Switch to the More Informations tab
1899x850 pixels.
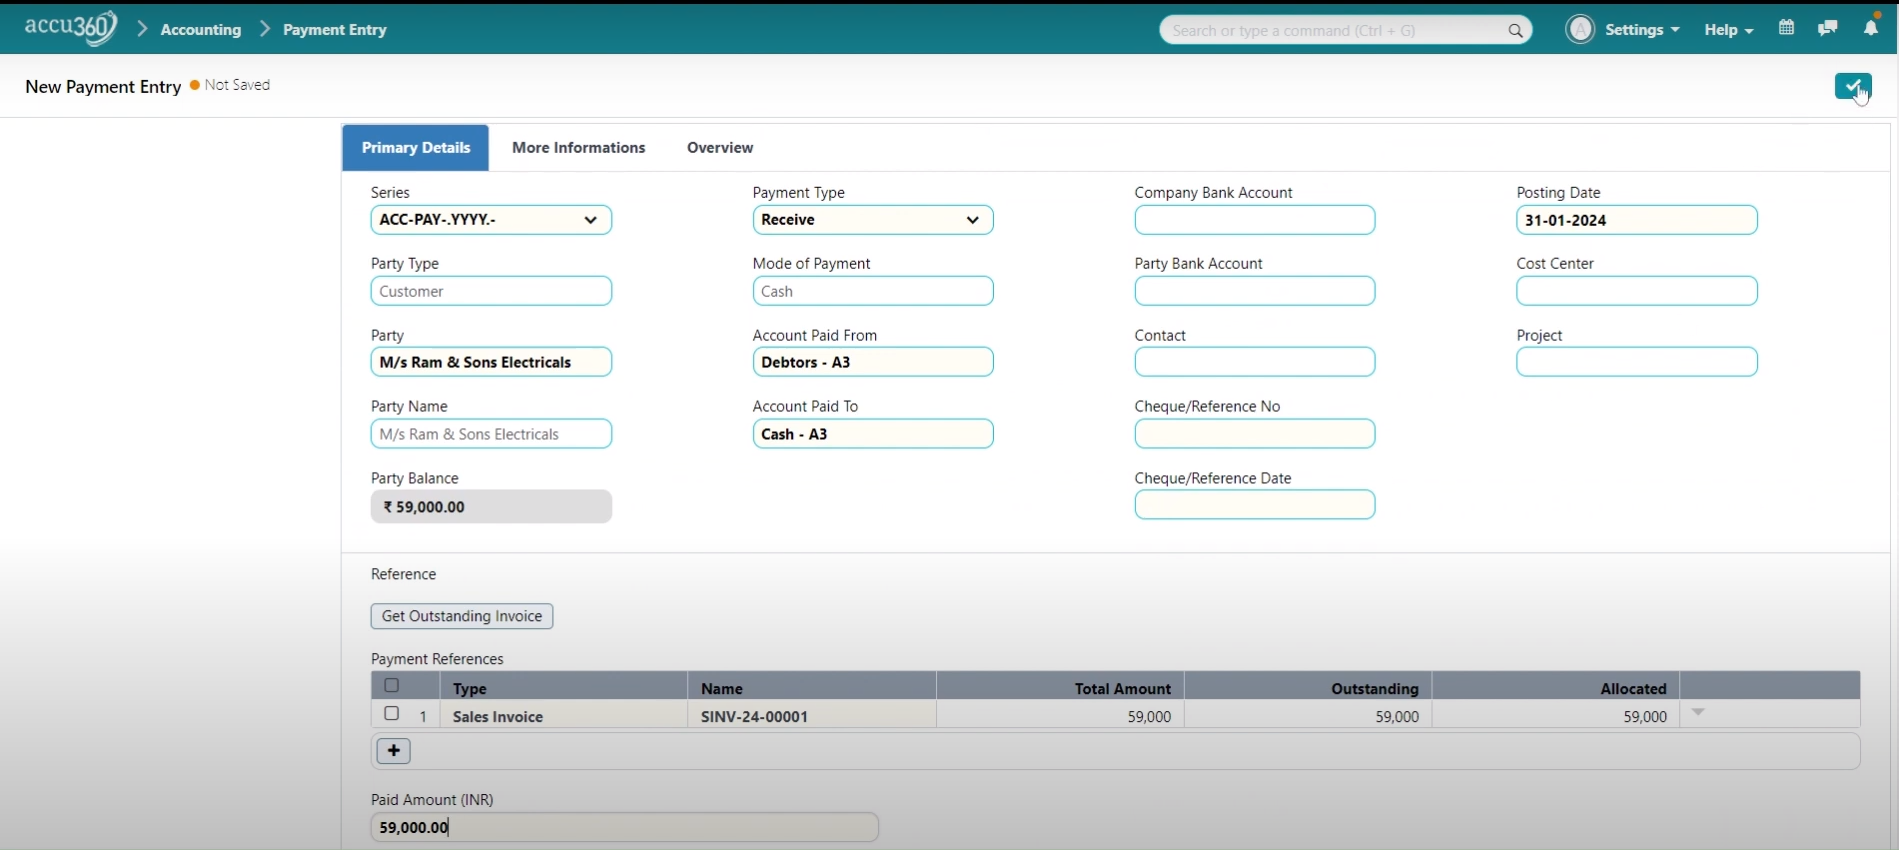click(579, 148)
